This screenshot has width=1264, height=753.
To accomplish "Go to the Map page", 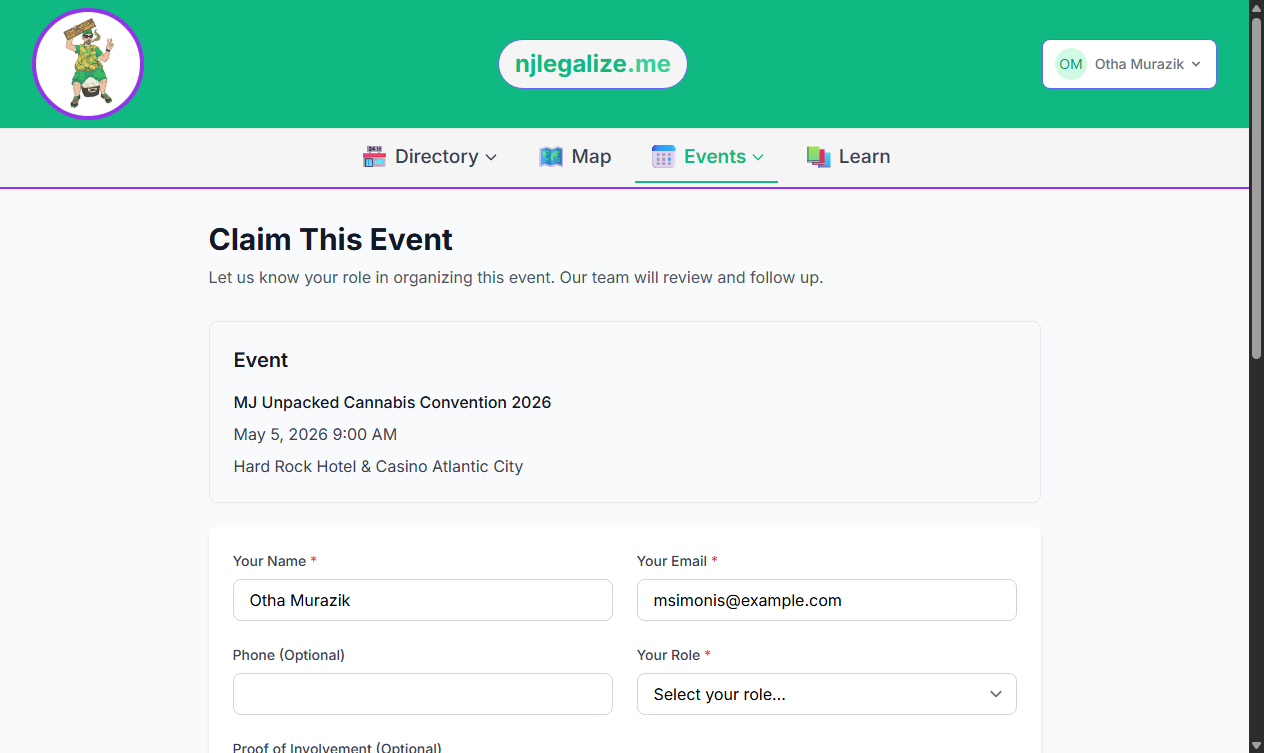I will [x=575, y=157].
